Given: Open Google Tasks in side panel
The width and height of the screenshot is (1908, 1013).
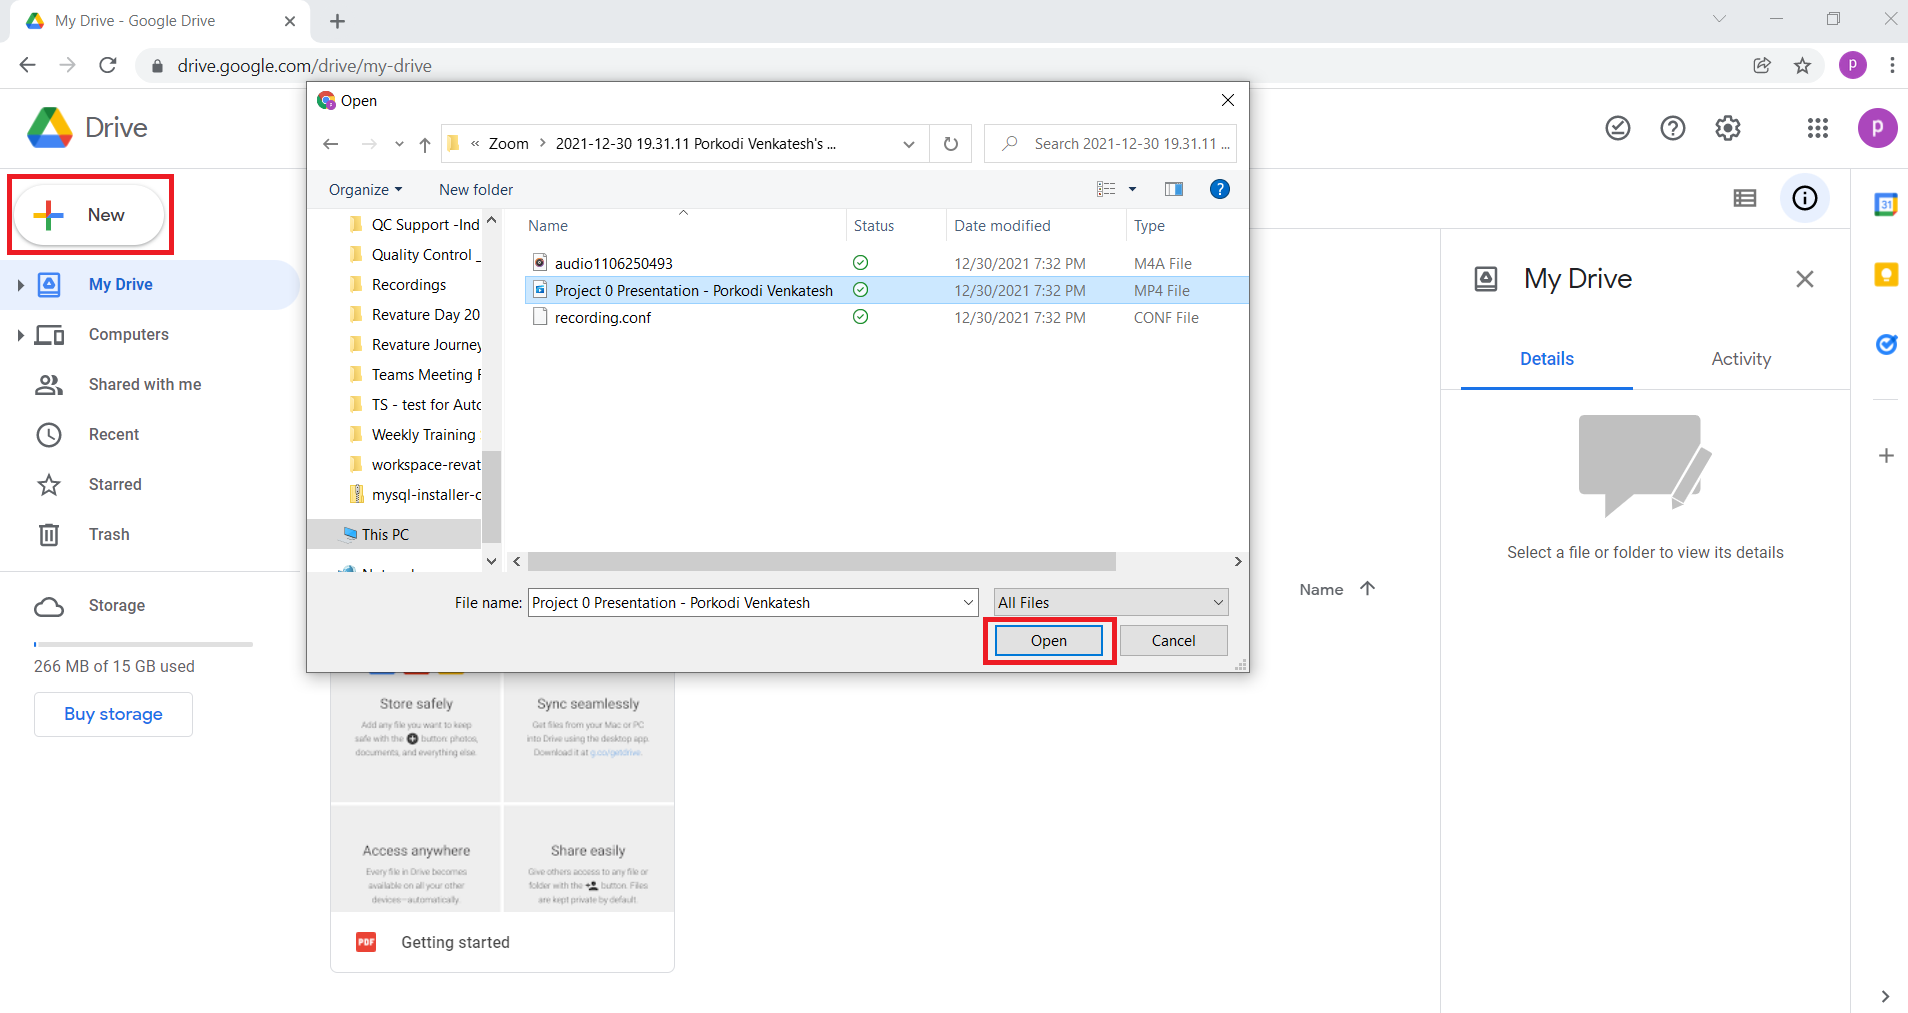Looking at the screenshot, I should point(1885,345).
